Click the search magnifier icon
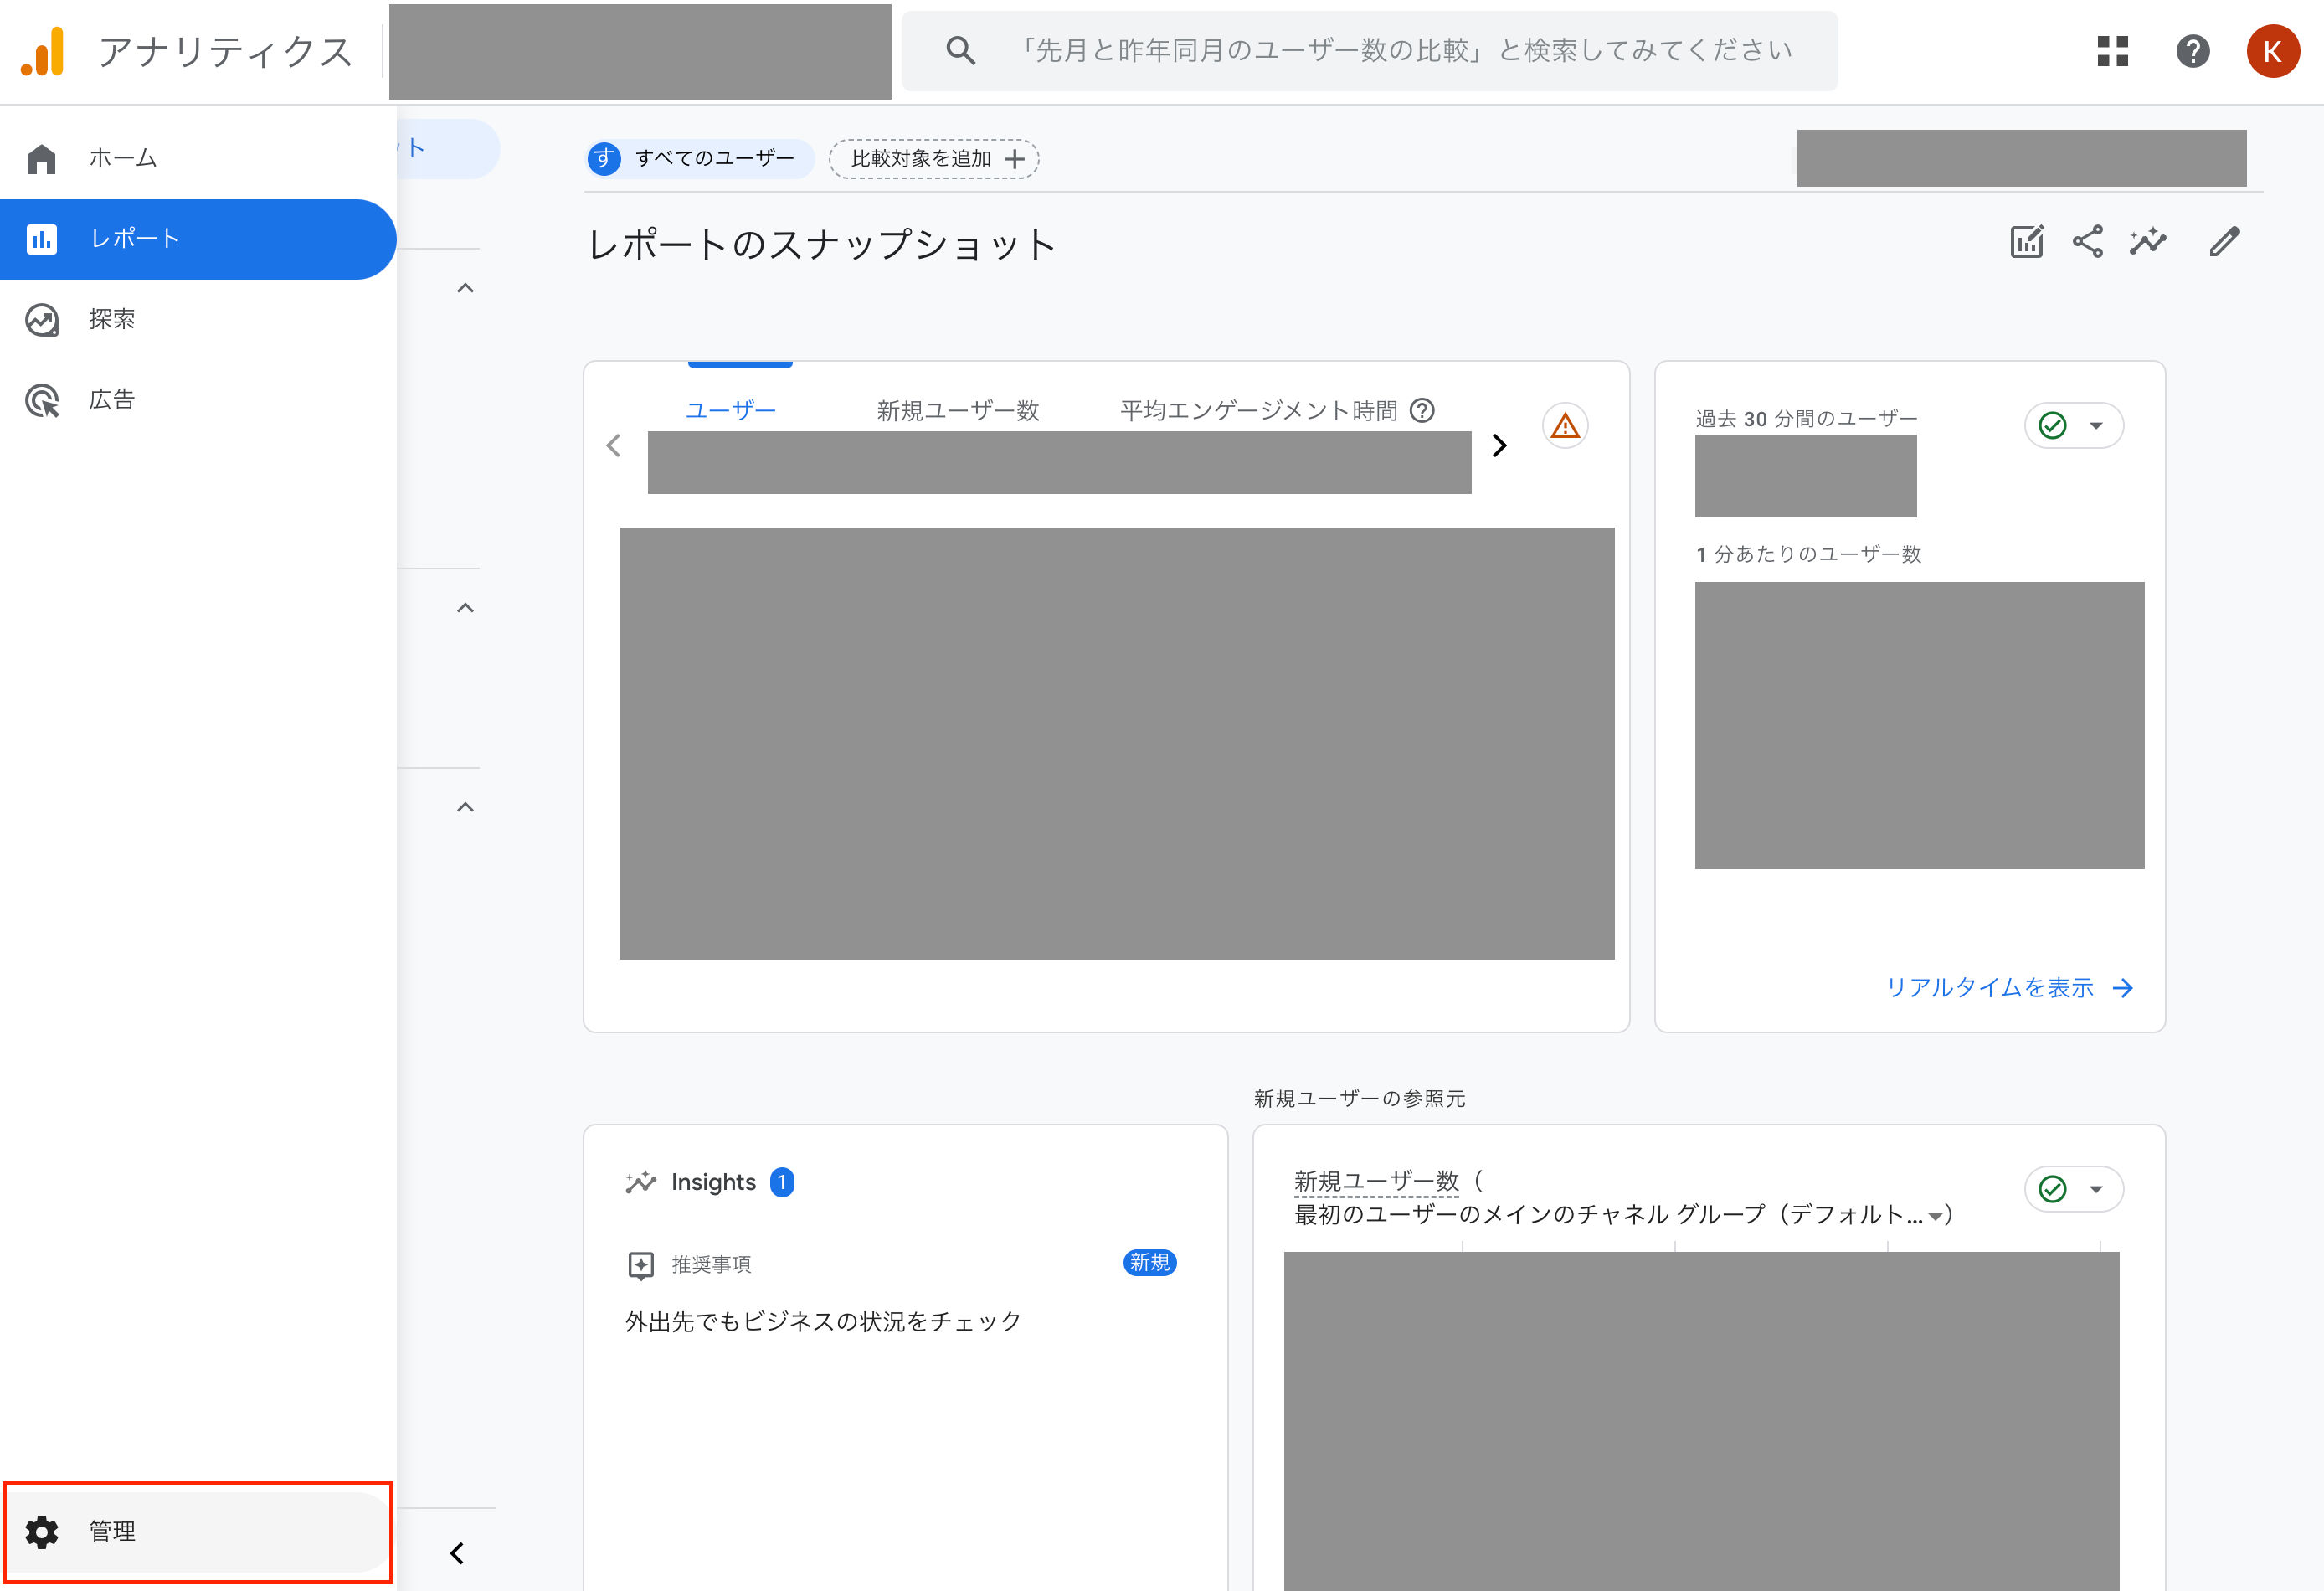Image resolution: width=2324 pixels, height=1591 pixels. 960,51
